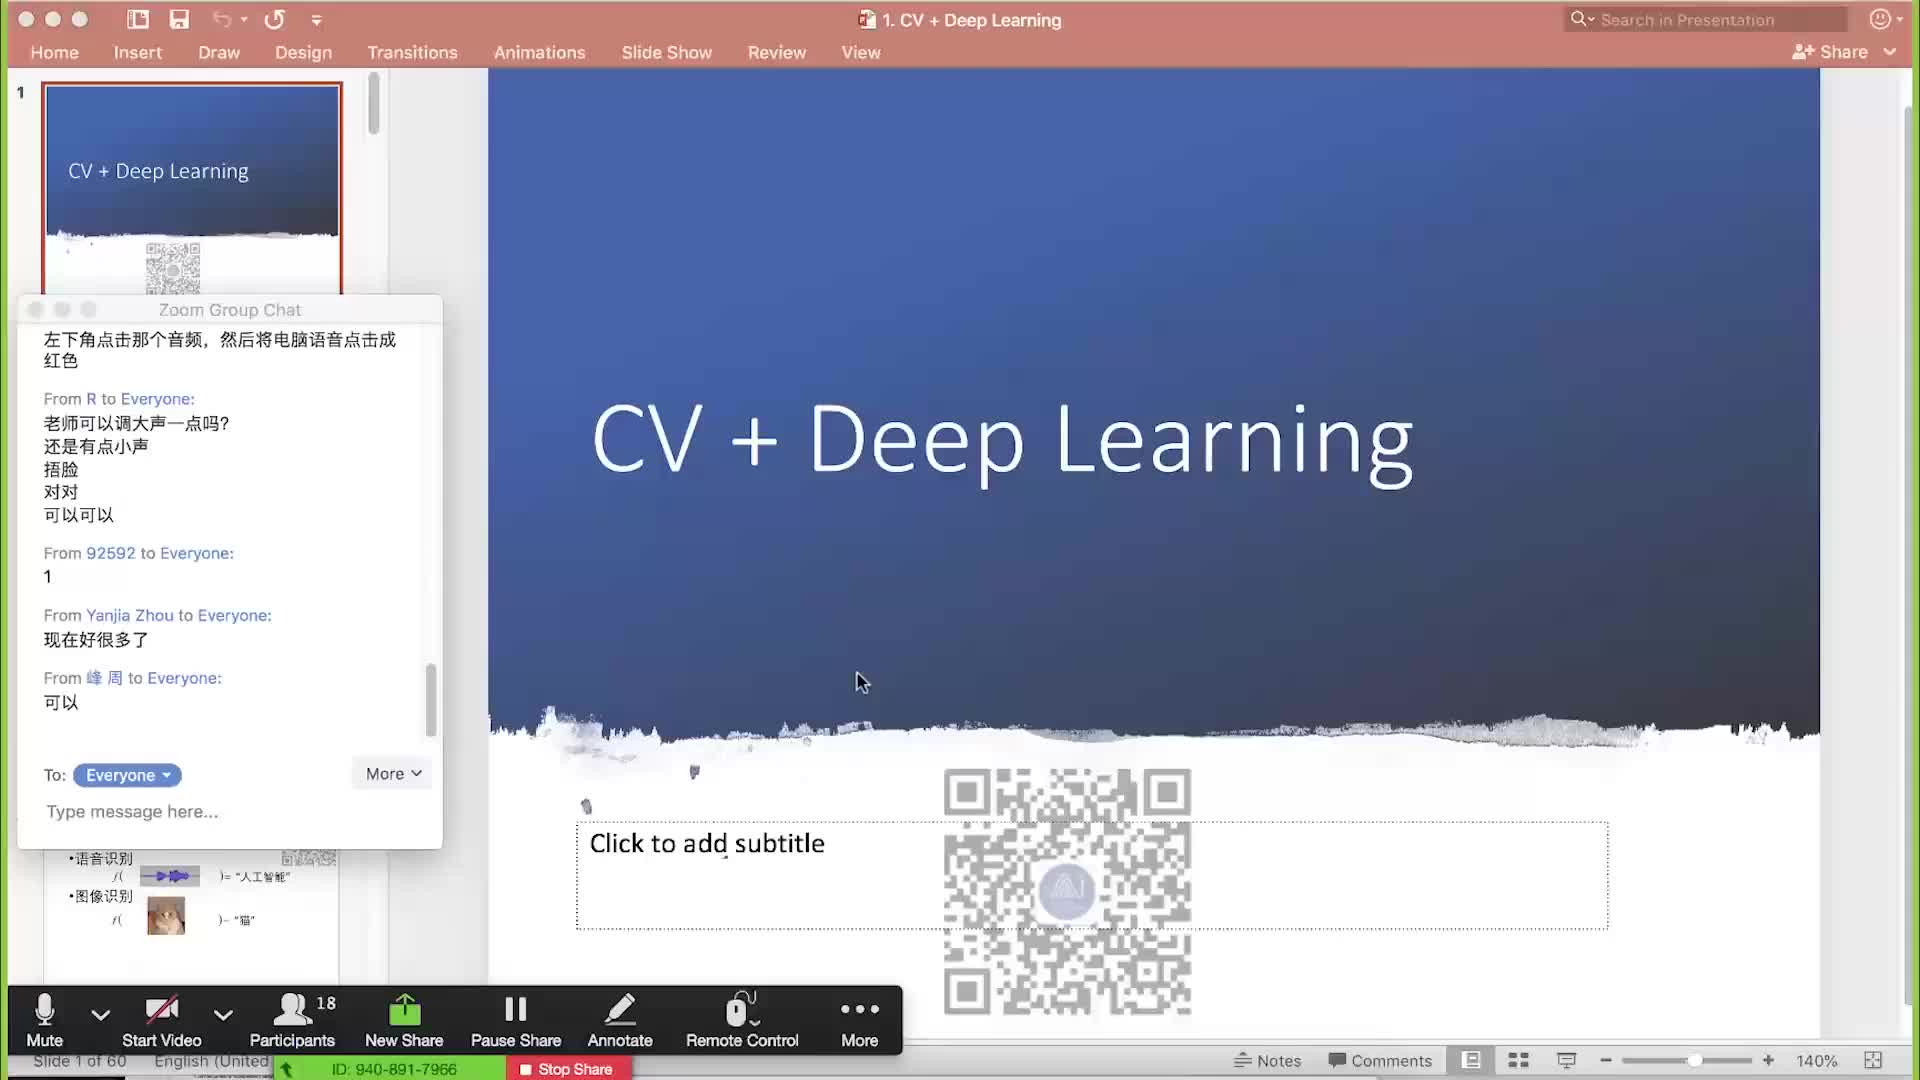The height and width of the screenshot is (1080, 1920).
Task: Click the zoom in plus icon
Action: [1768, 1060]
